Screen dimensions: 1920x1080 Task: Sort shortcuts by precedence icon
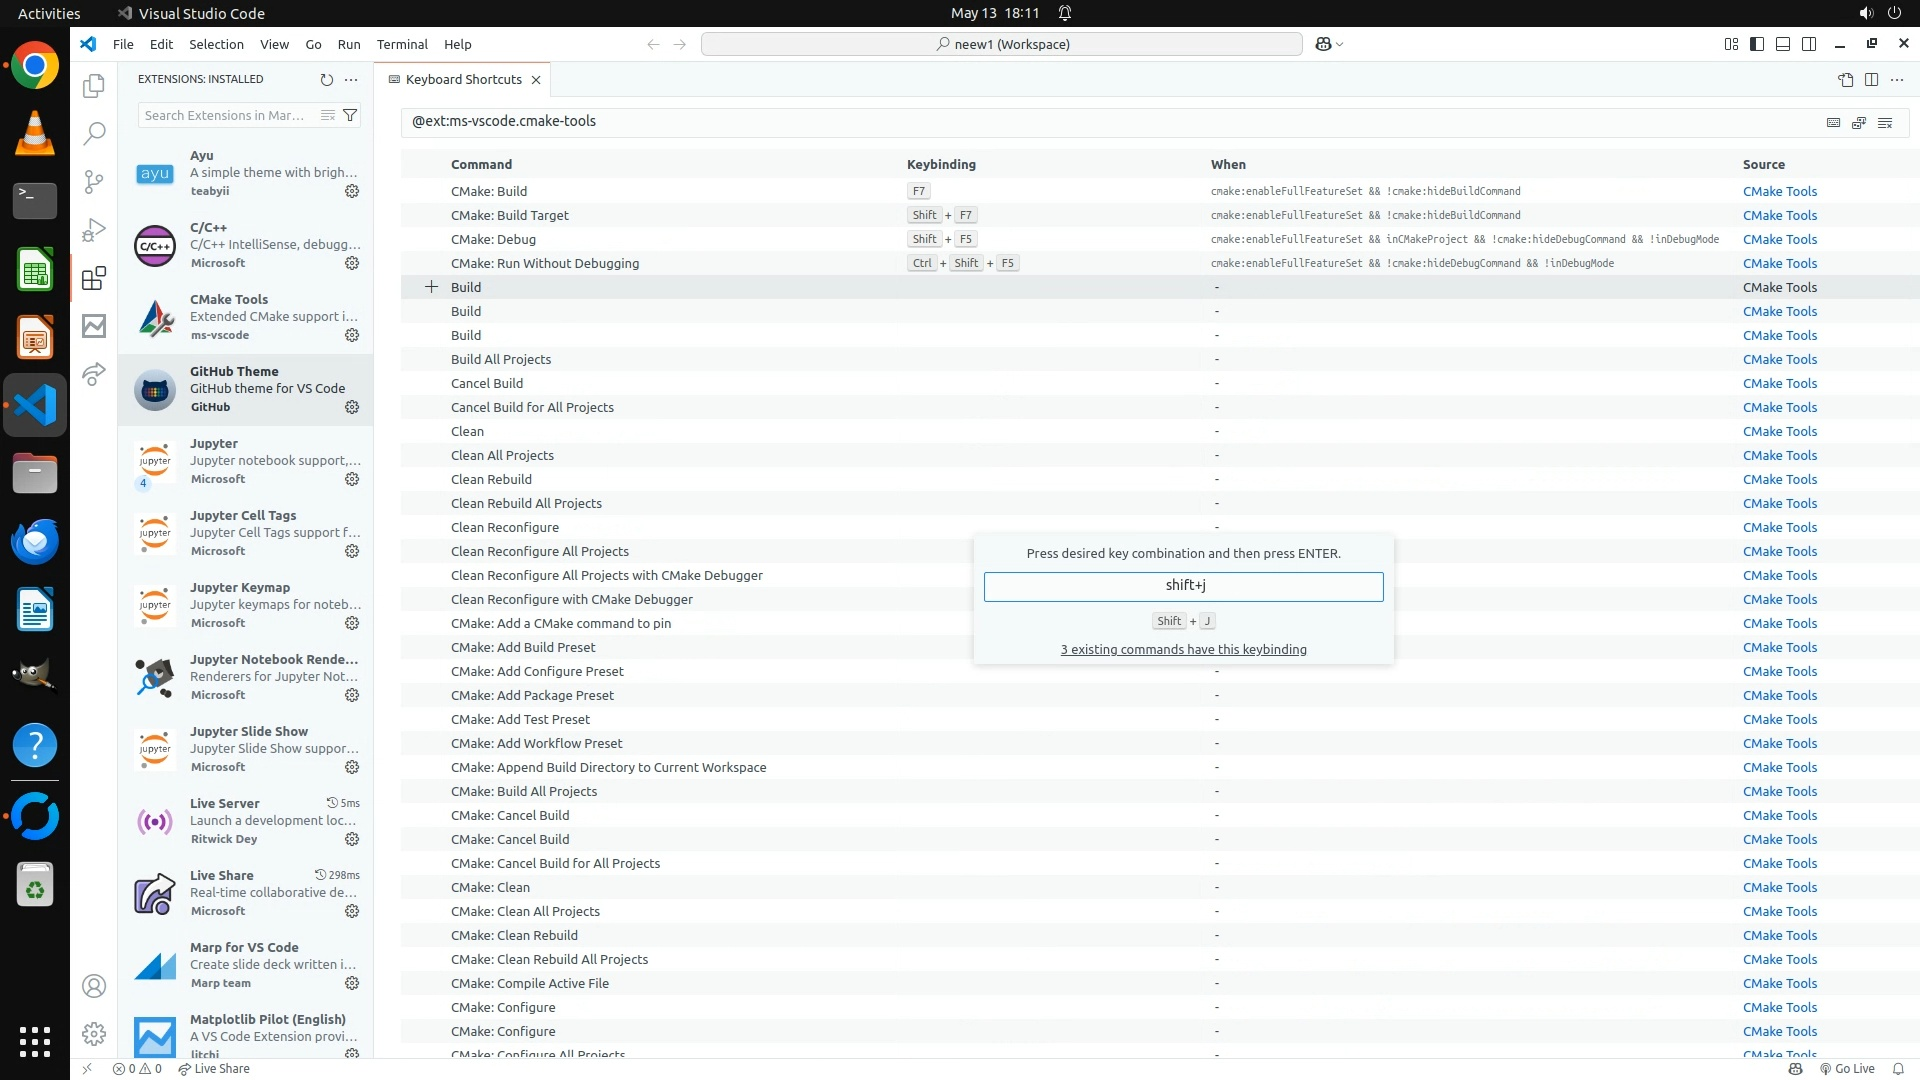(x=1859, y=122)
